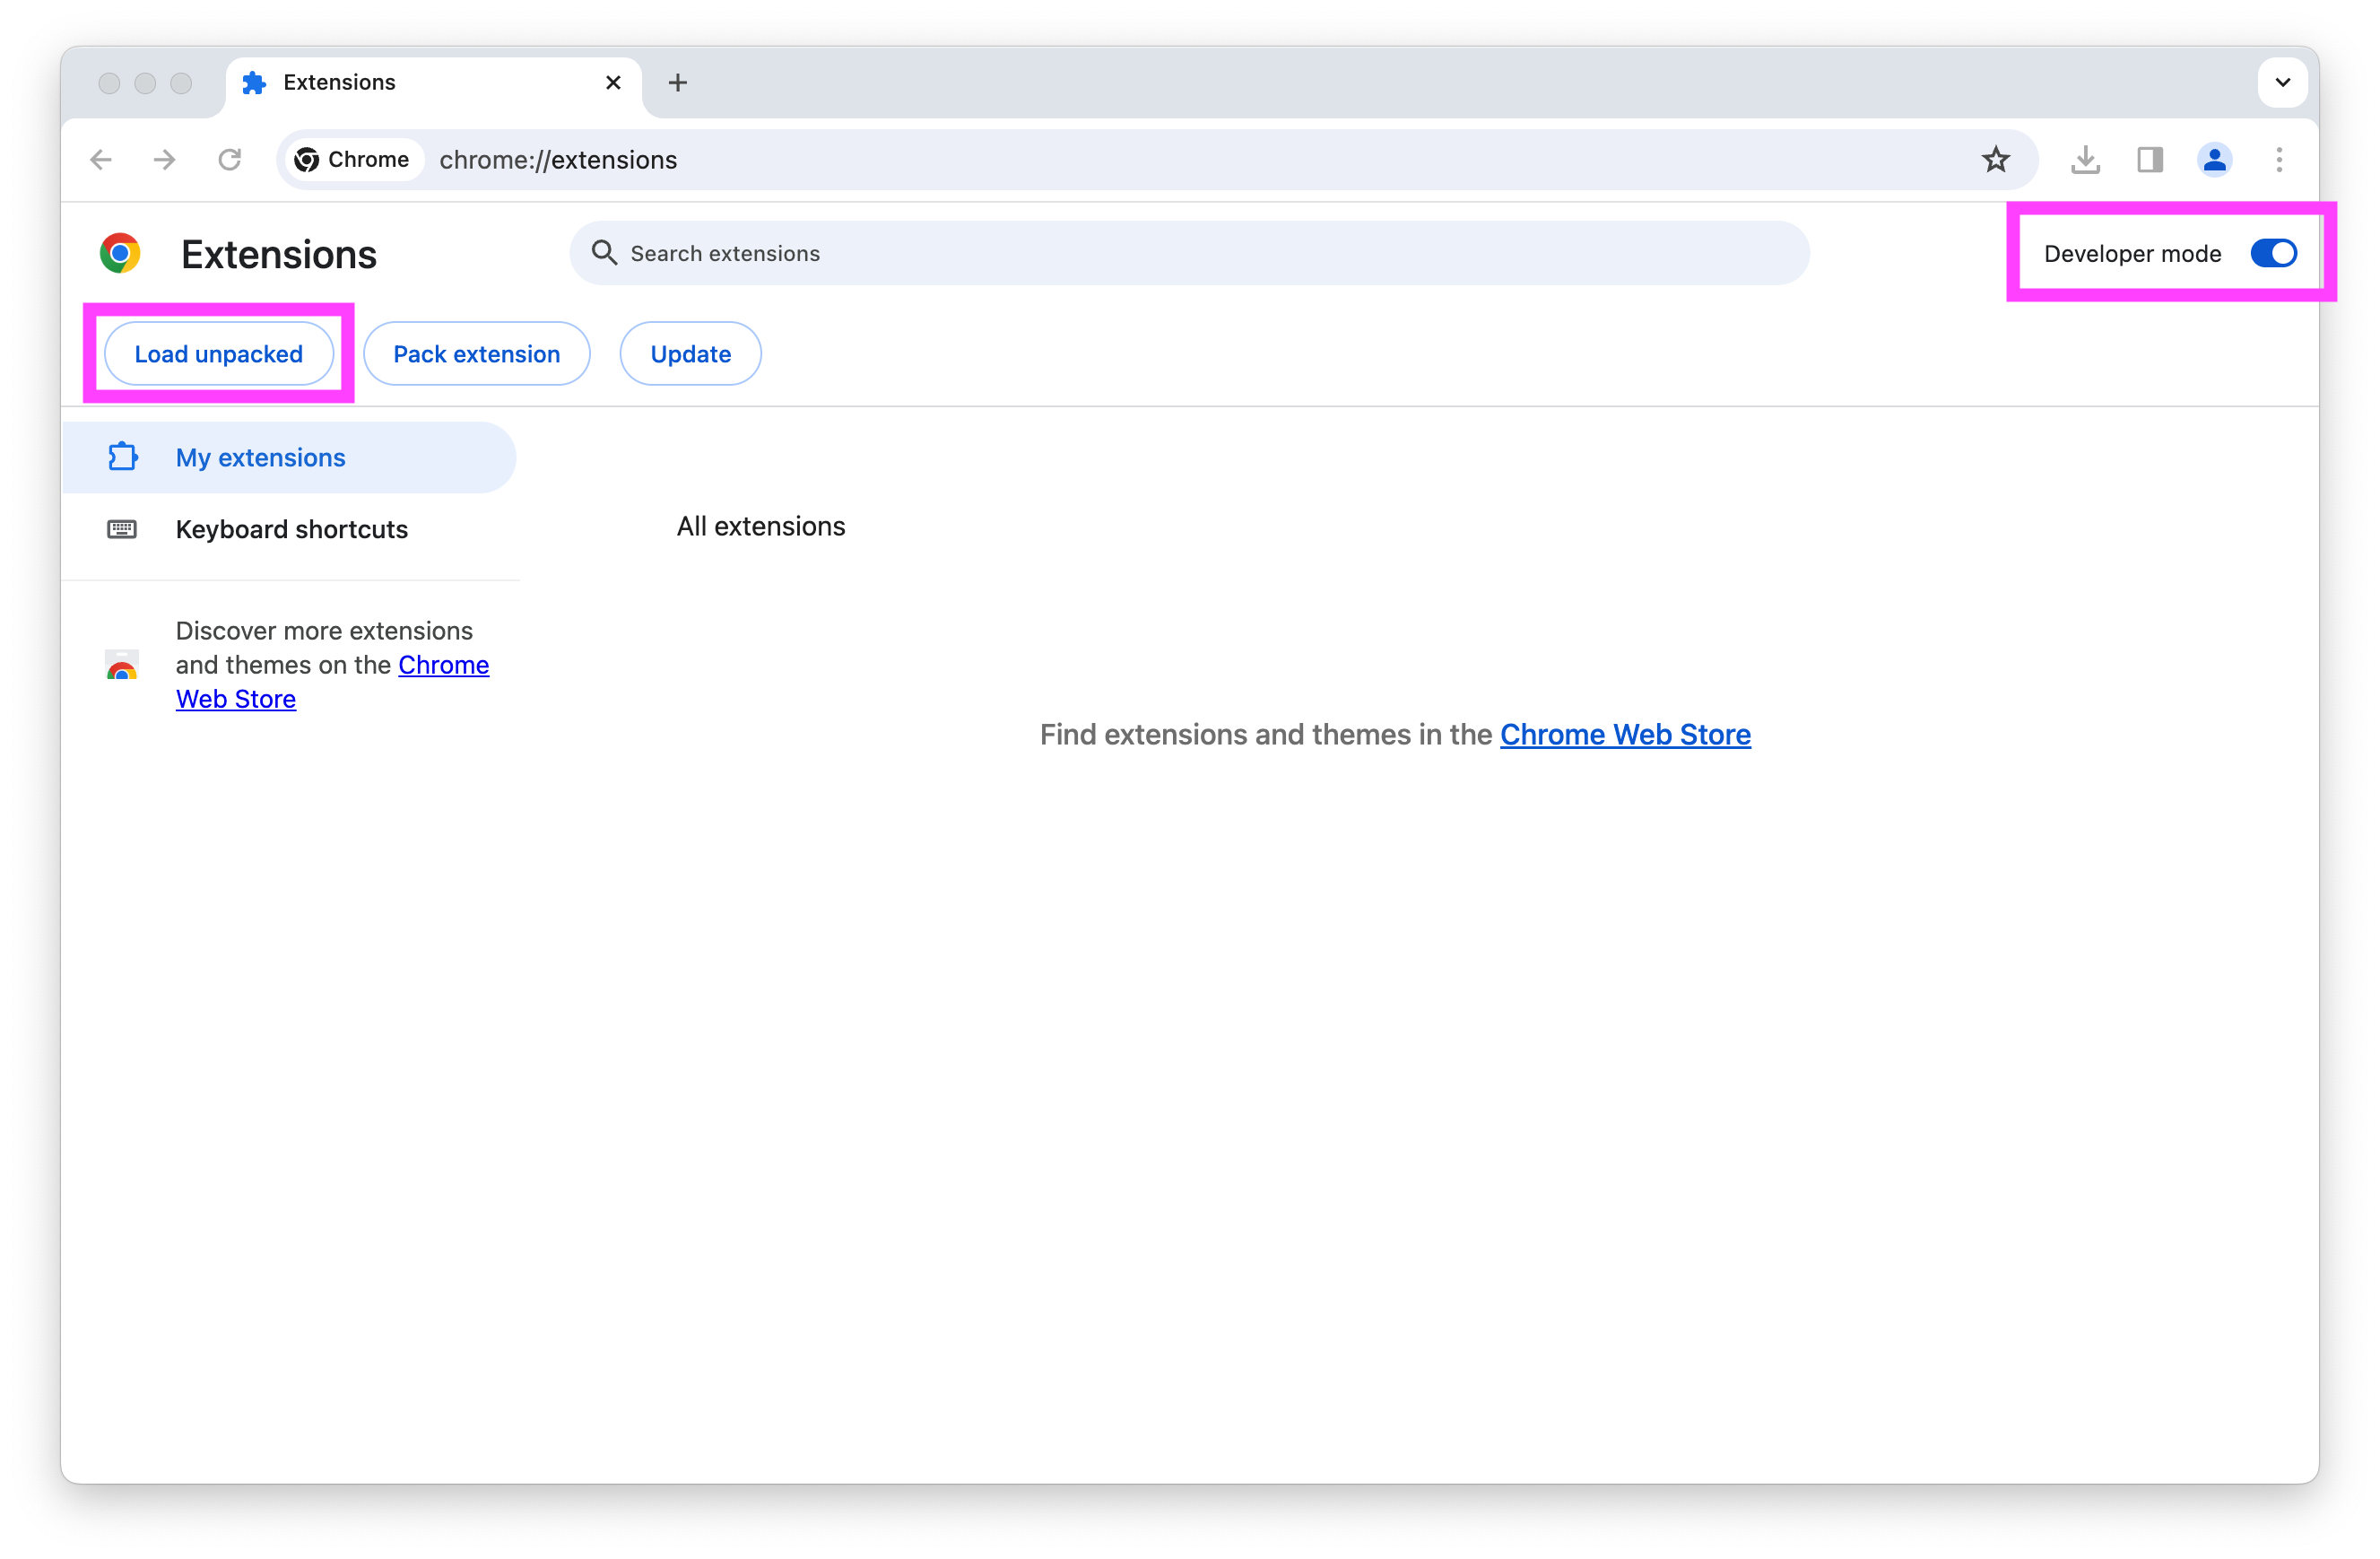Follow the Chrome Web Store link in main area

(x=1624, y=735)
